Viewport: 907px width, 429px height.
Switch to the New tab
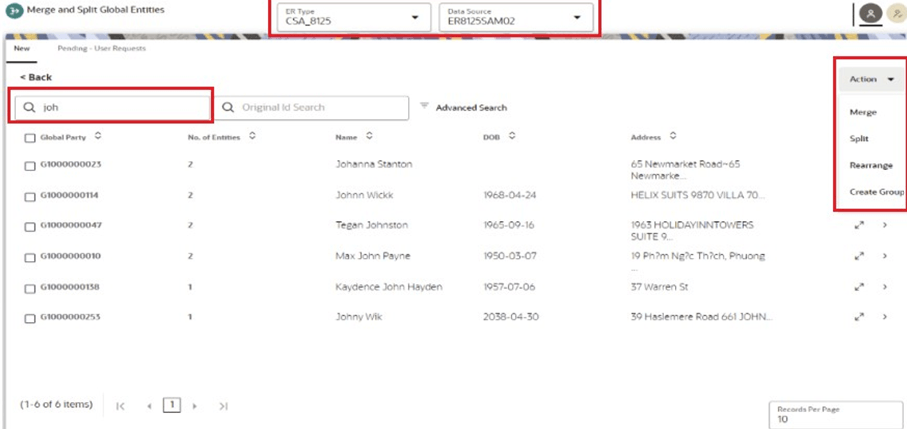(22, 49)
